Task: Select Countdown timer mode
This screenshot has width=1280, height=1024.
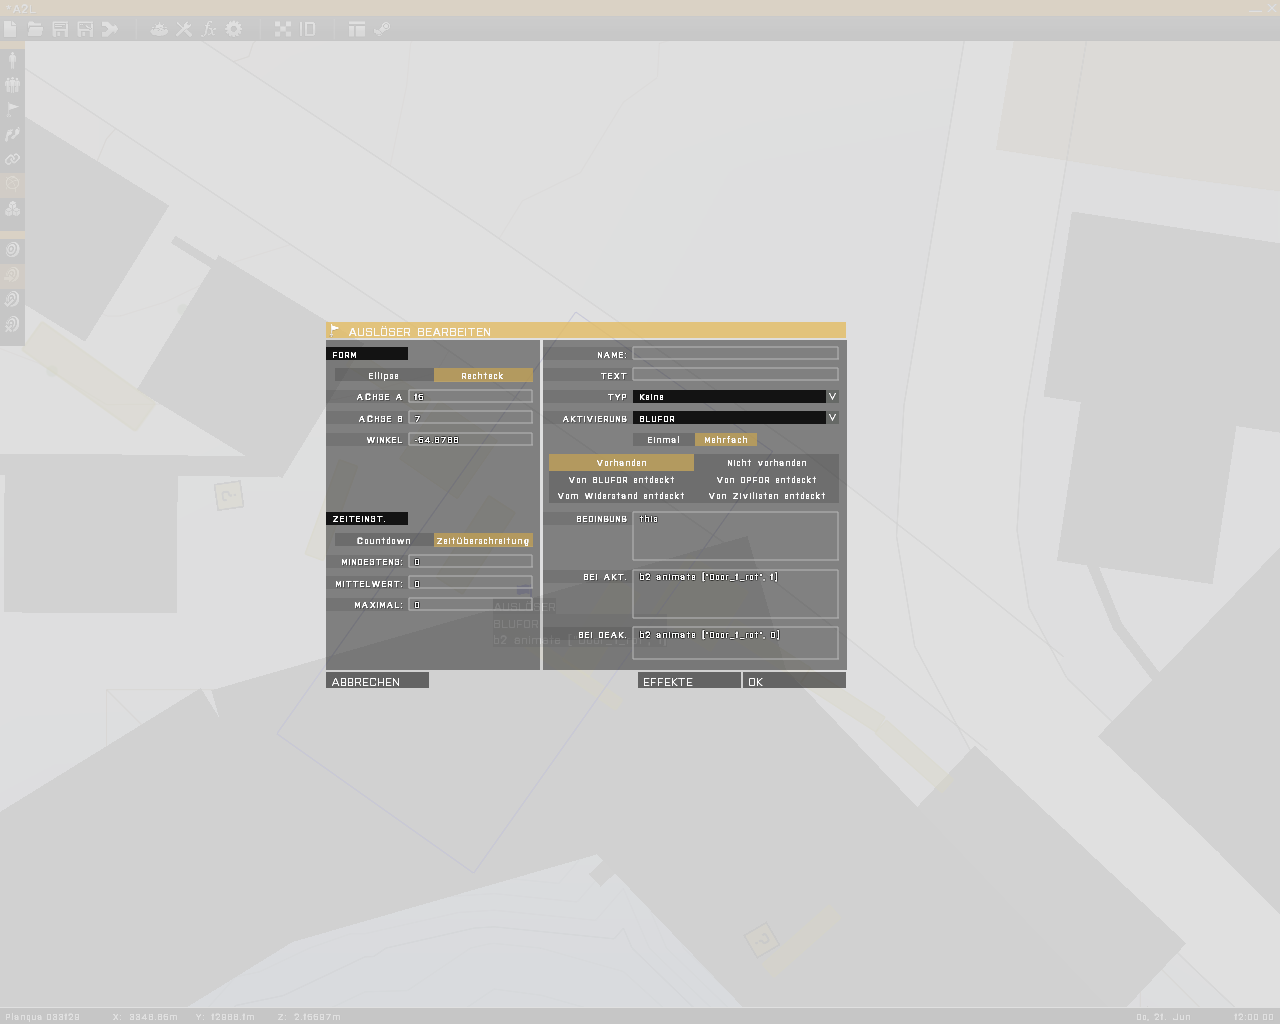Action: click(x=384, y=541)
